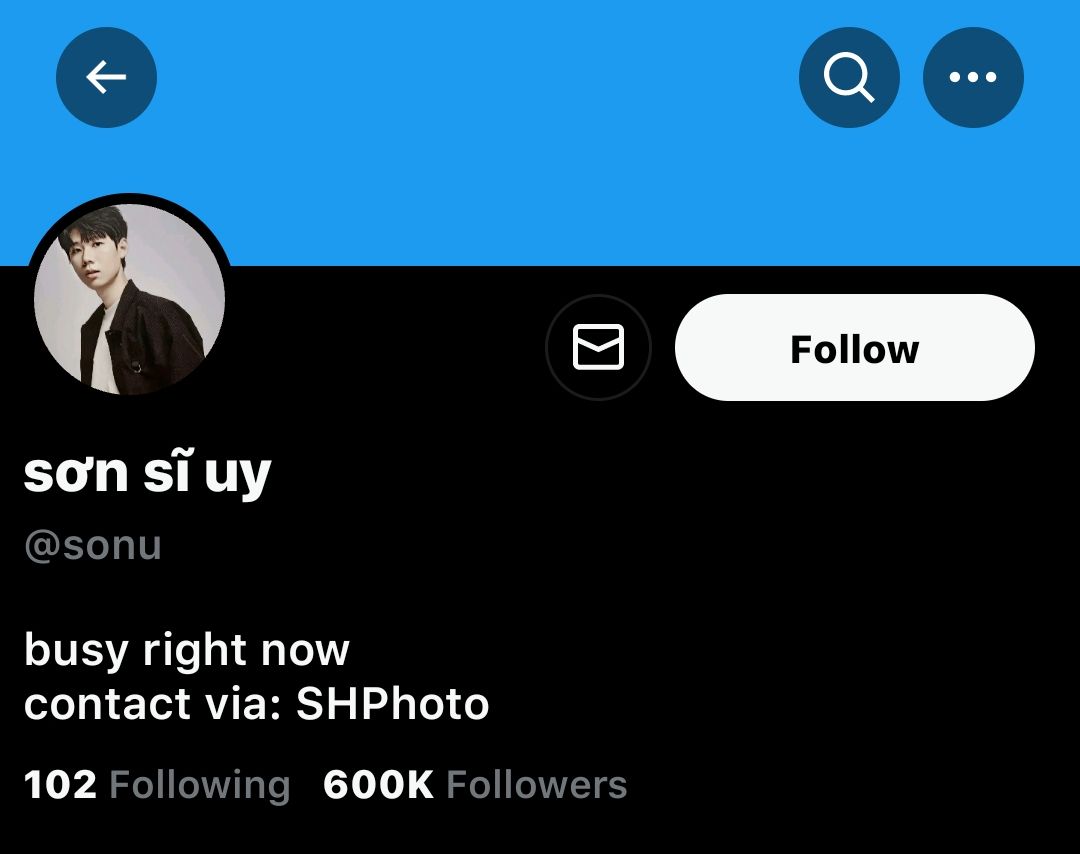Image resolution: width=1080 pixels, height=854 pixels.
Task: Send a direct message to sơn sĩ uy
Action: click(598, 348)
